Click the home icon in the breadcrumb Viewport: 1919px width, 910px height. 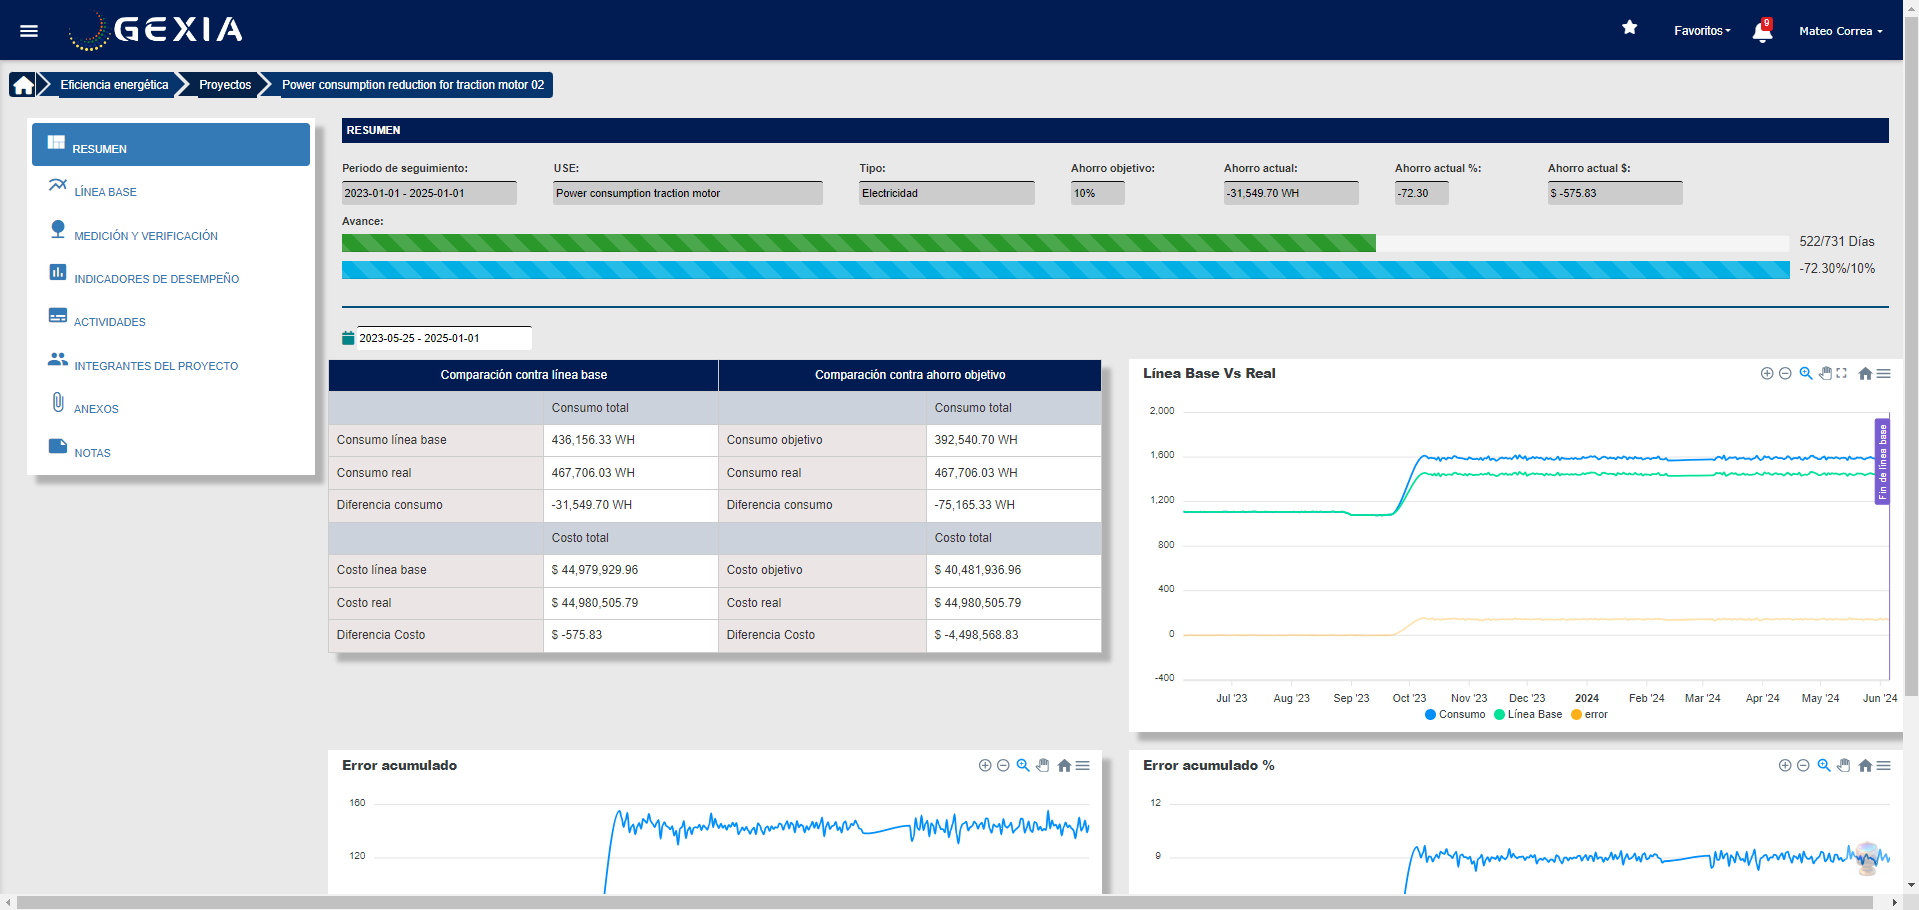[x=23, y=85]
